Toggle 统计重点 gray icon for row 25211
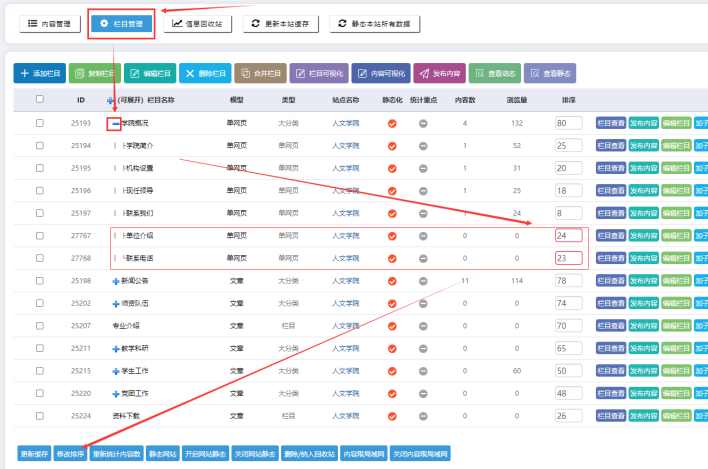708x469 pixels. click(423, 348)
